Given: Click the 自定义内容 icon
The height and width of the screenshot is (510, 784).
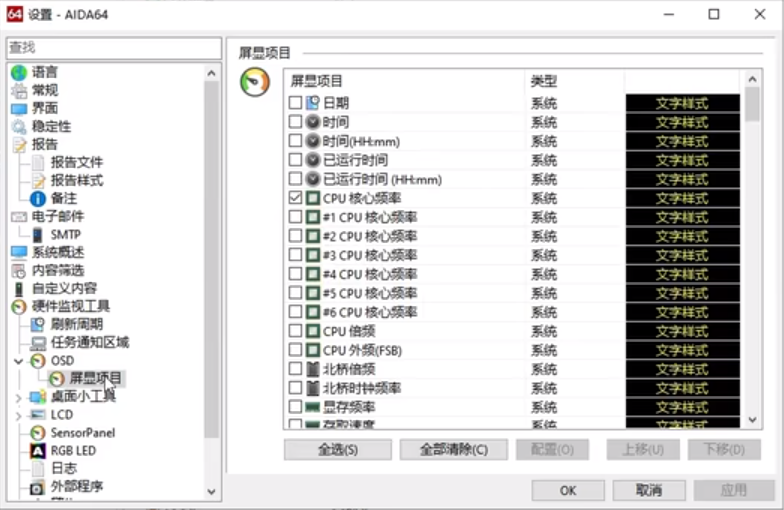Looking at the screenshot, I should point(19,288).
